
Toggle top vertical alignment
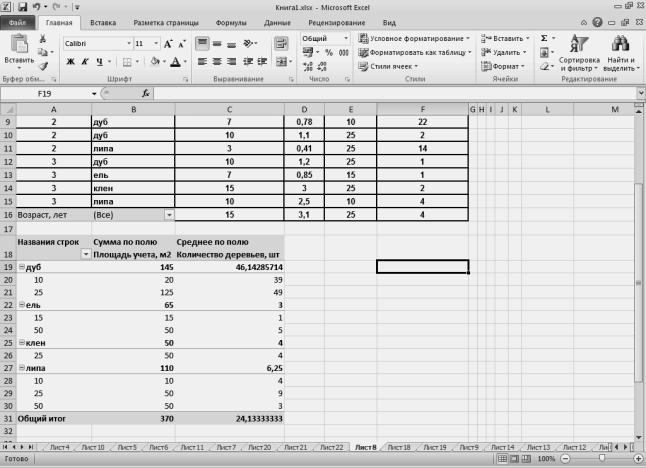[x=202, y=43]
